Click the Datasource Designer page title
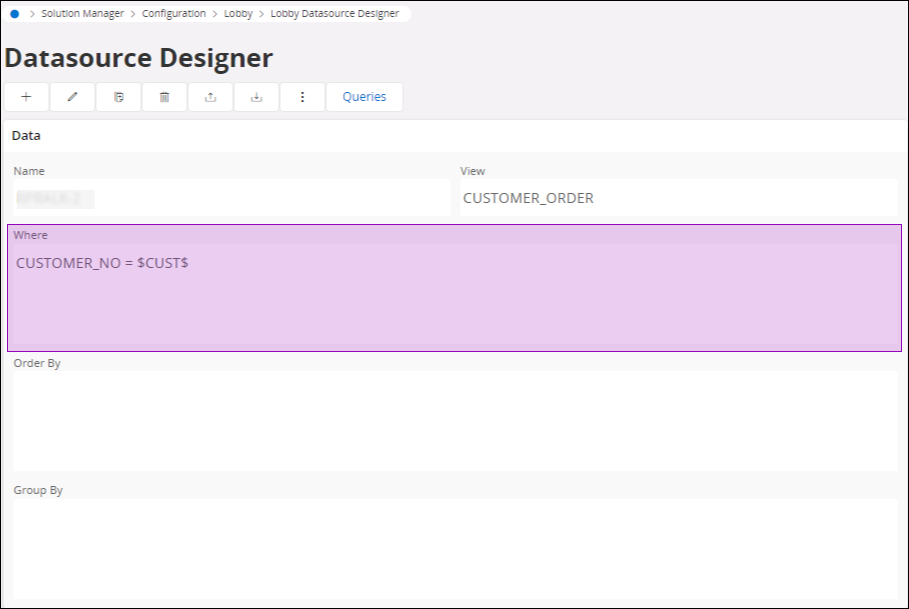 click(x=138, y=58)
